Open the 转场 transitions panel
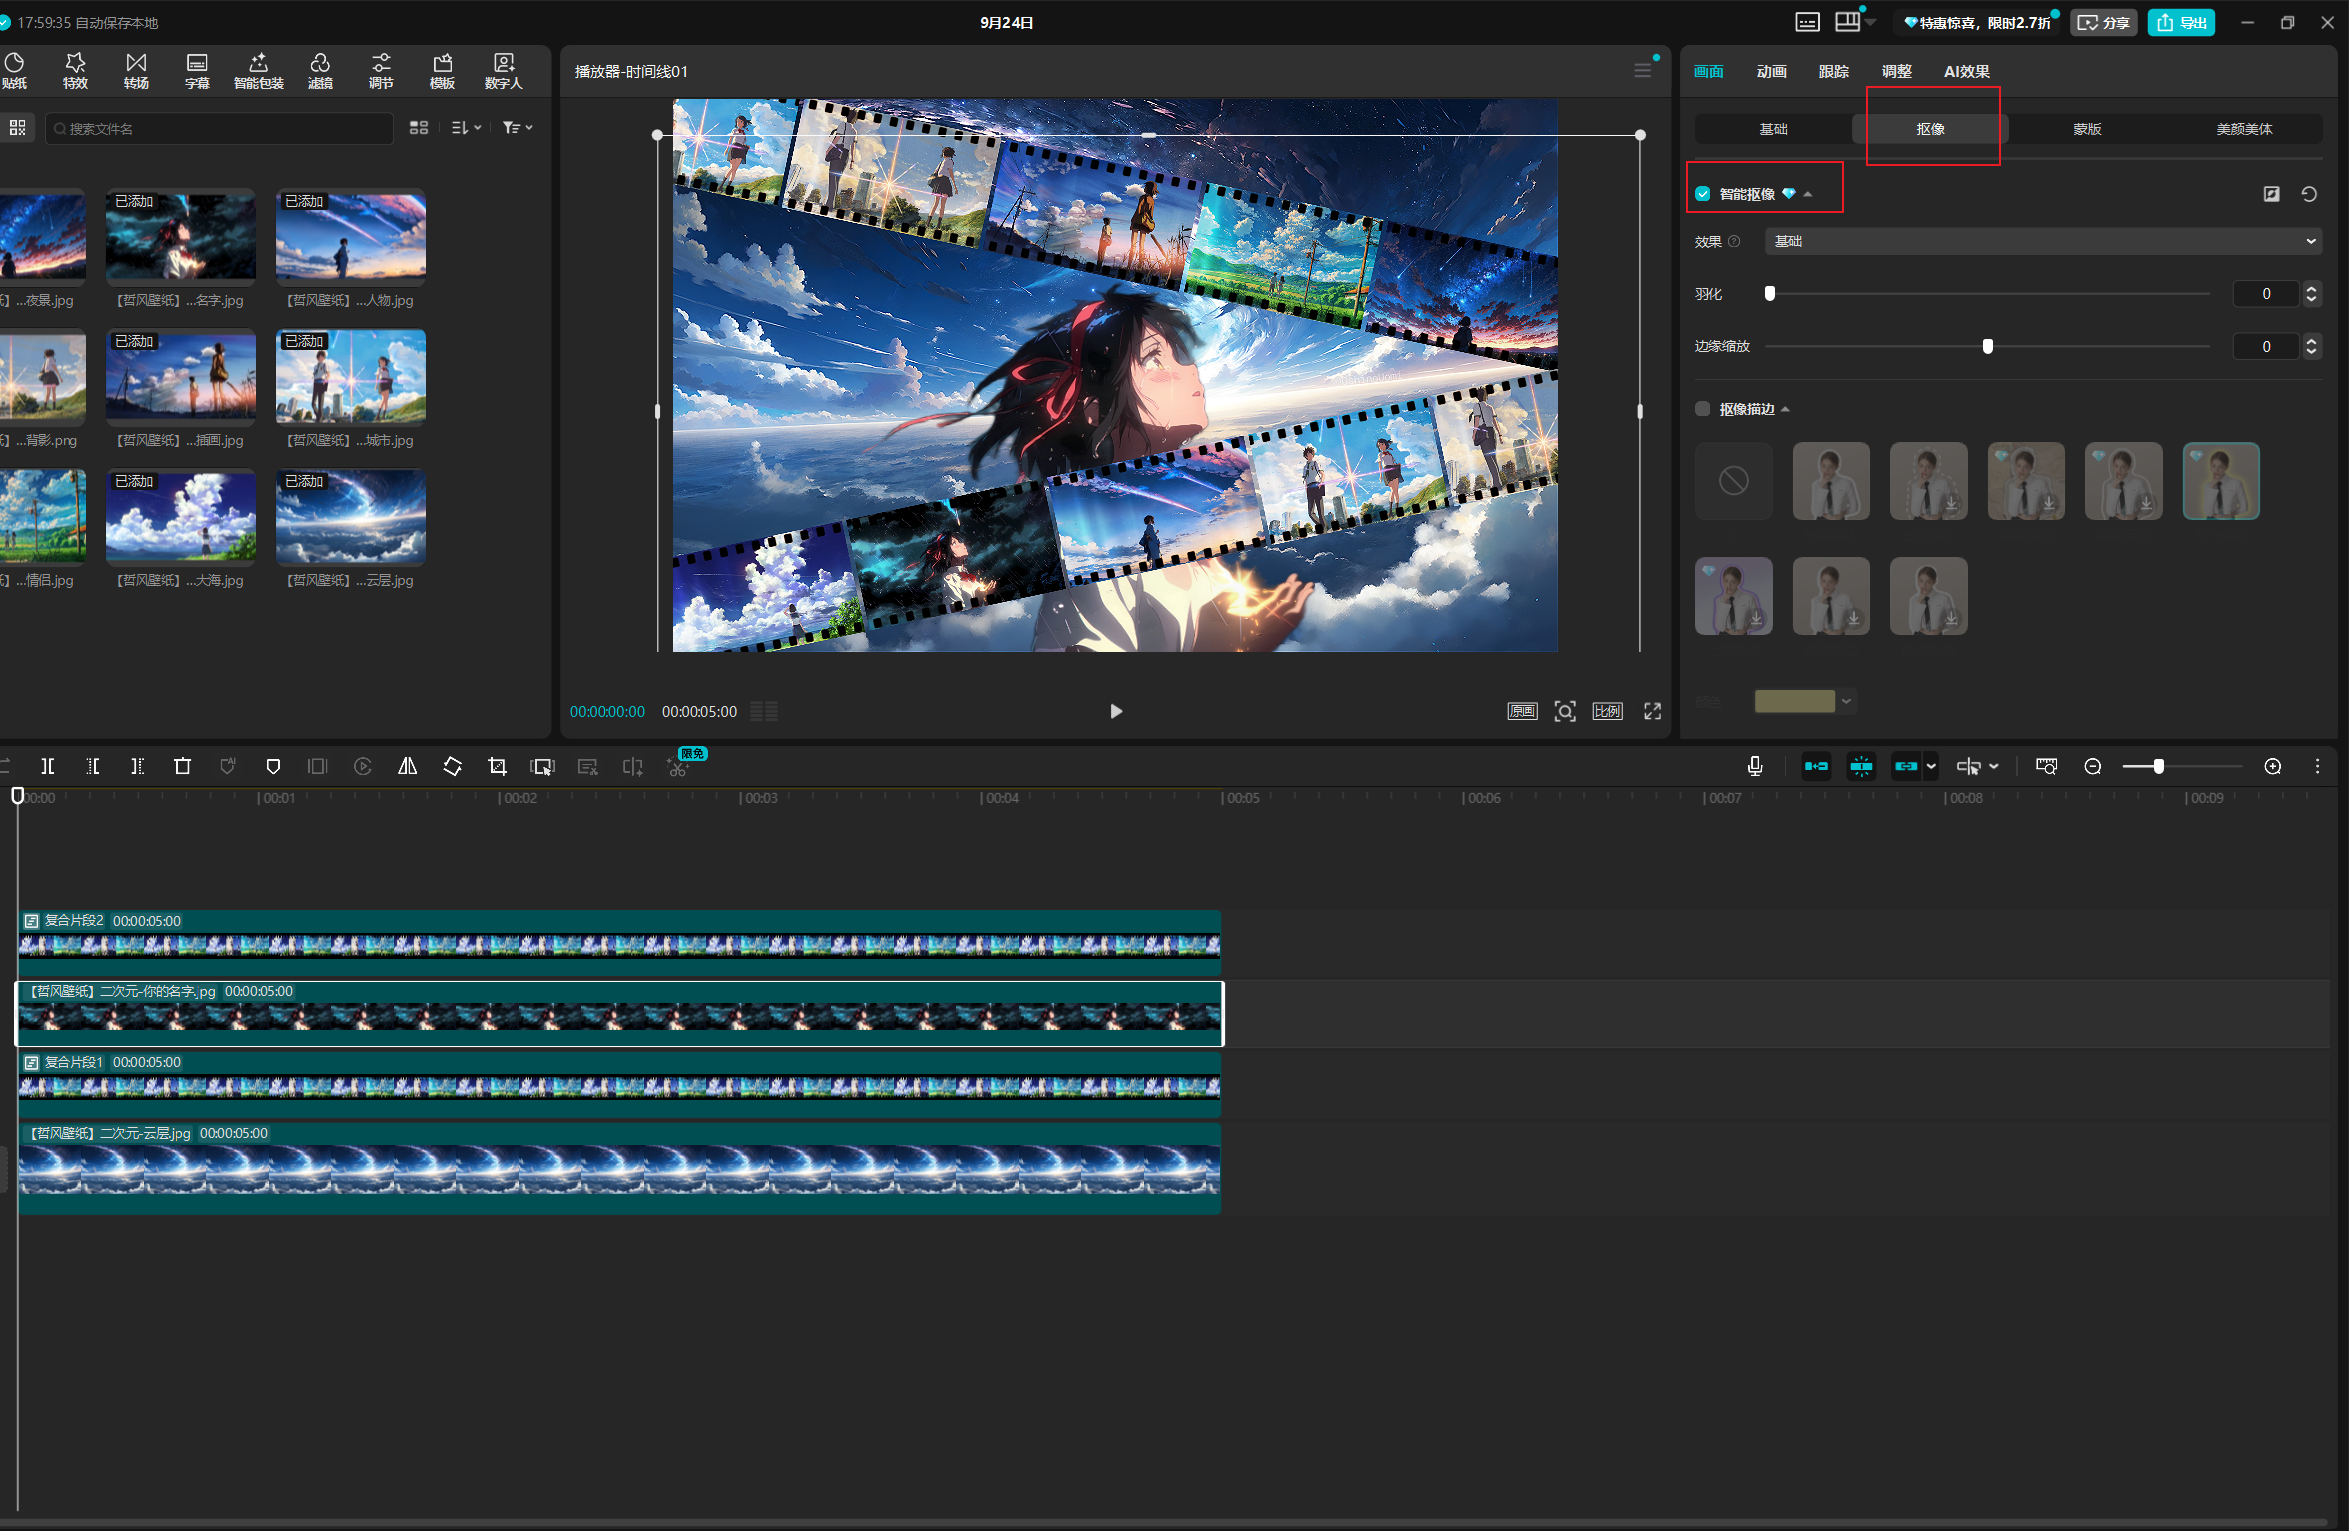Screen dimensions: 2349x1531 [x=136, y=71]
